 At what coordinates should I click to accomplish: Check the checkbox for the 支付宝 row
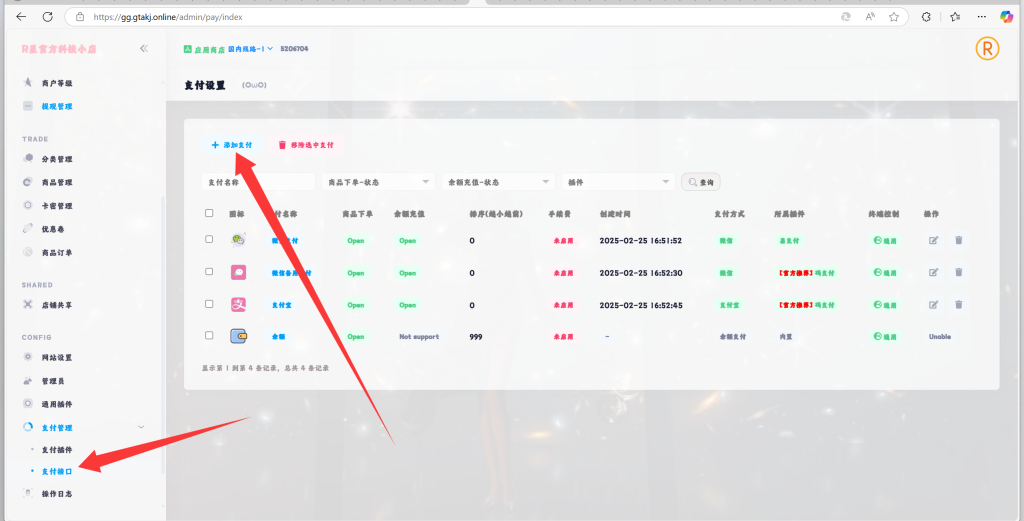209,304
